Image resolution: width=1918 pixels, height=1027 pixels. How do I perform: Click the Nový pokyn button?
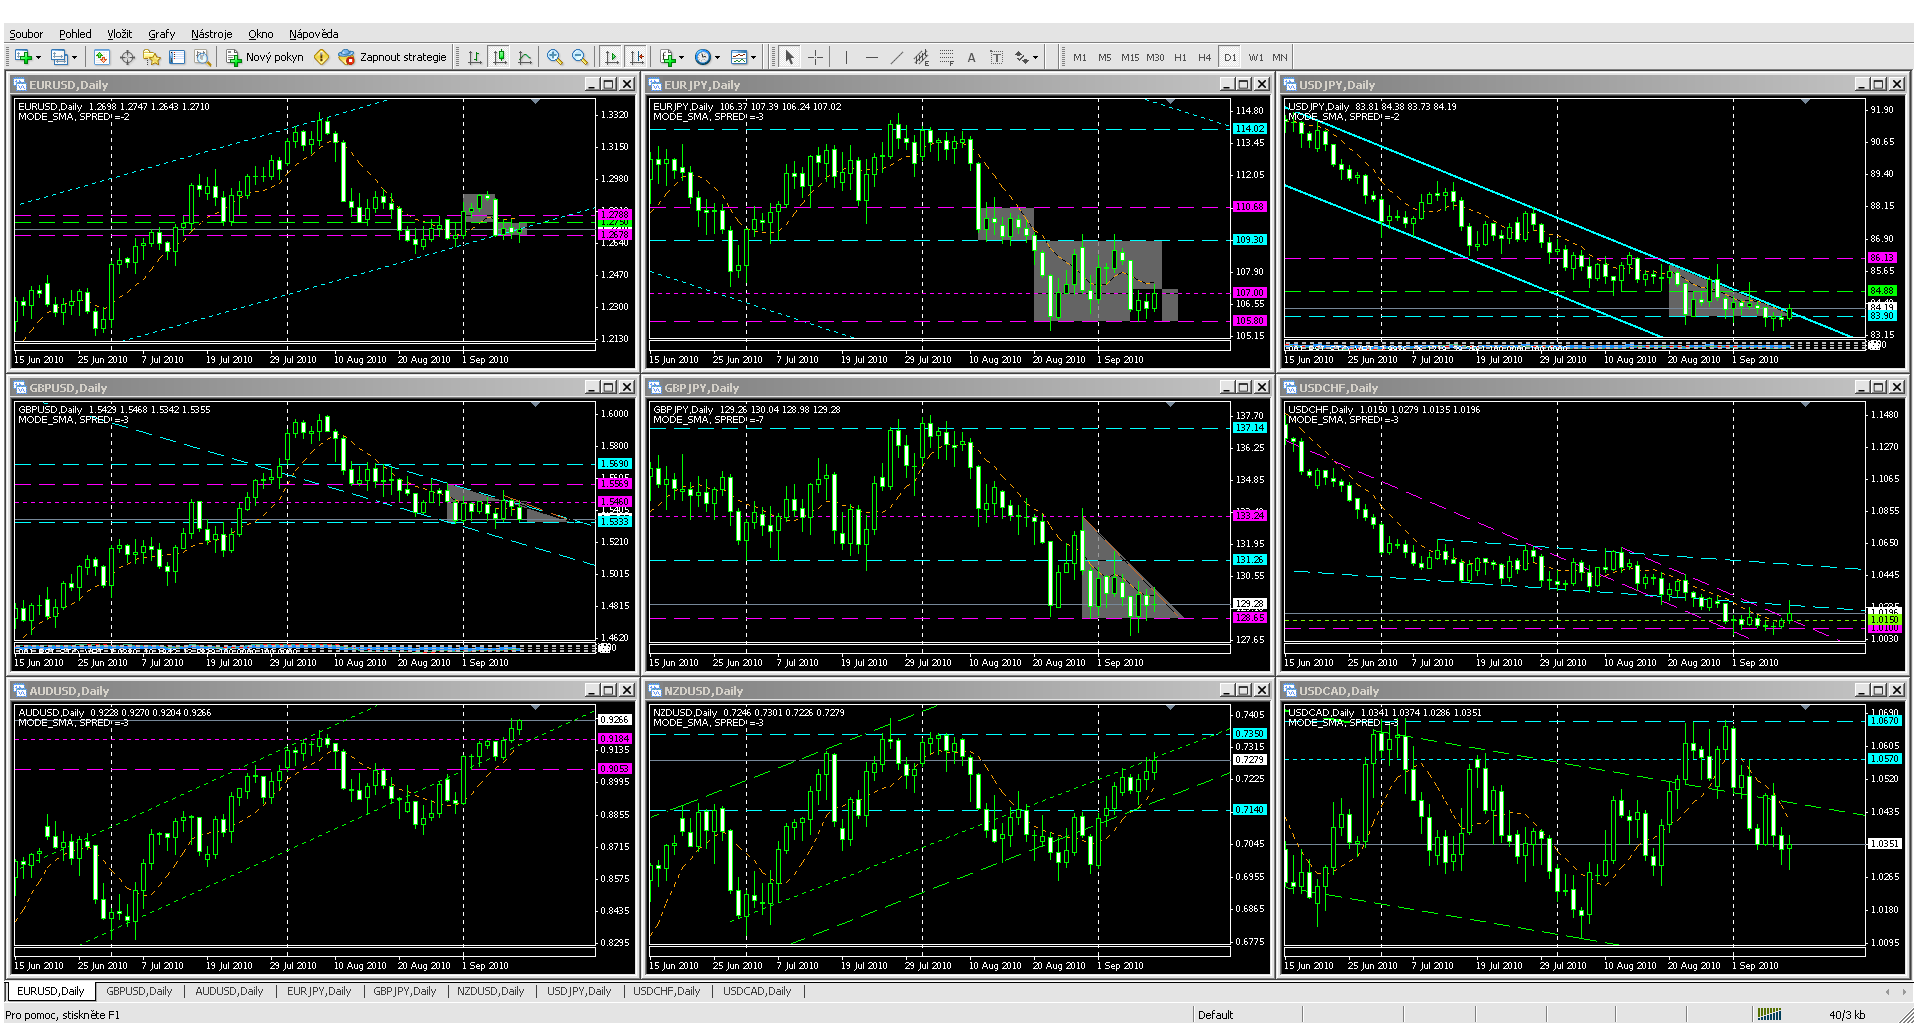tap(265, 57)
